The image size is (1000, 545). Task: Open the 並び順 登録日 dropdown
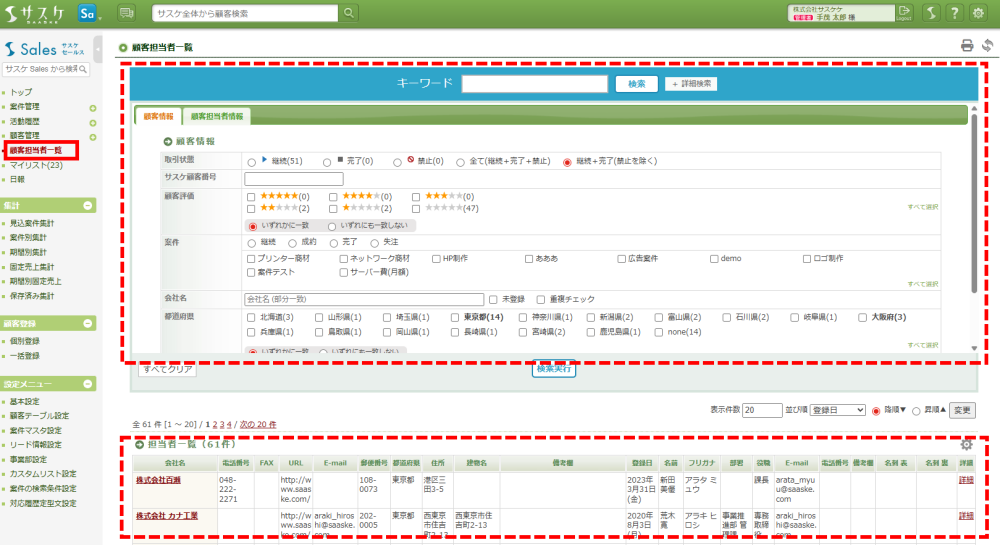pos(840,410)
